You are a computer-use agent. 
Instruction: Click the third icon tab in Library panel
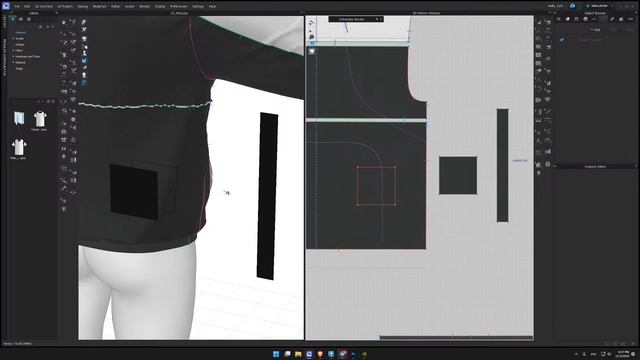29,19
